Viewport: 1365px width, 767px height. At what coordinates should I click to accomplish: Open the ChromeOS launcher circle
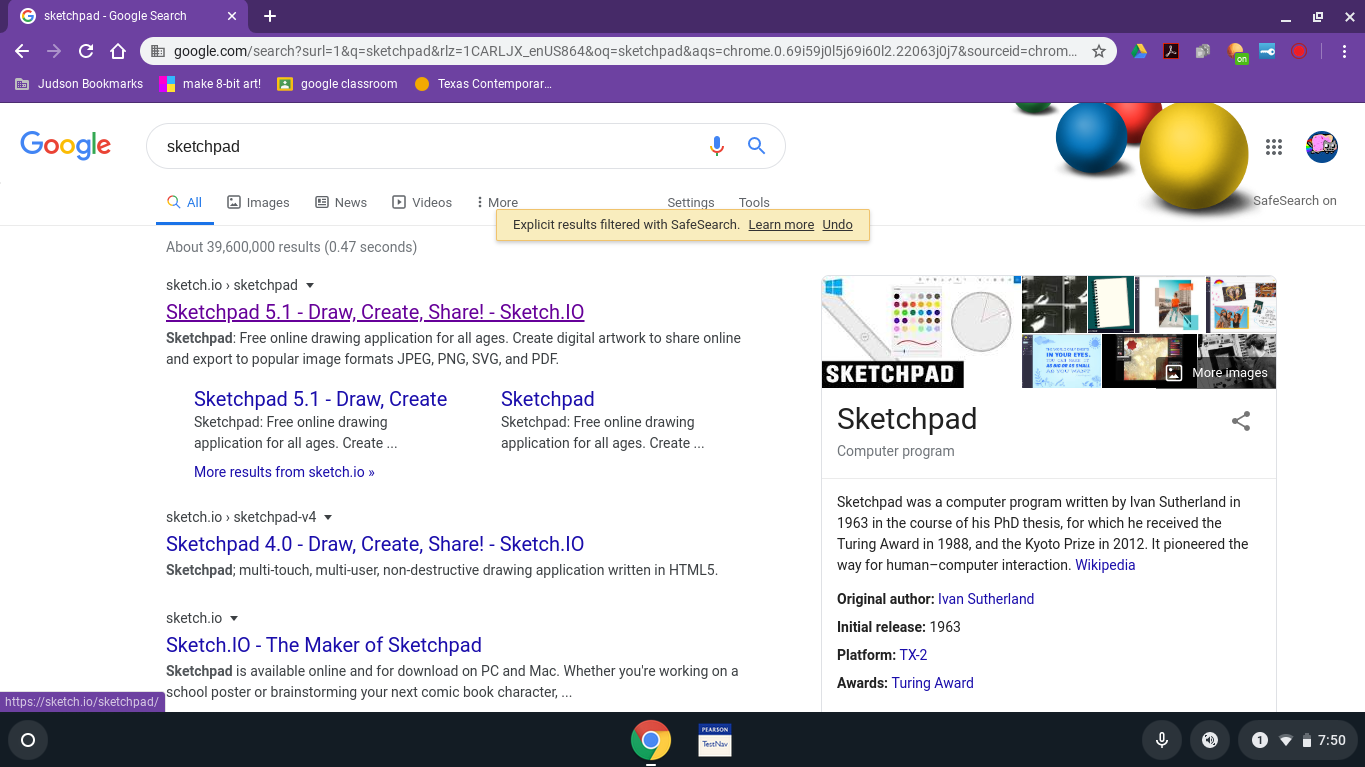(x=28, y=740)
